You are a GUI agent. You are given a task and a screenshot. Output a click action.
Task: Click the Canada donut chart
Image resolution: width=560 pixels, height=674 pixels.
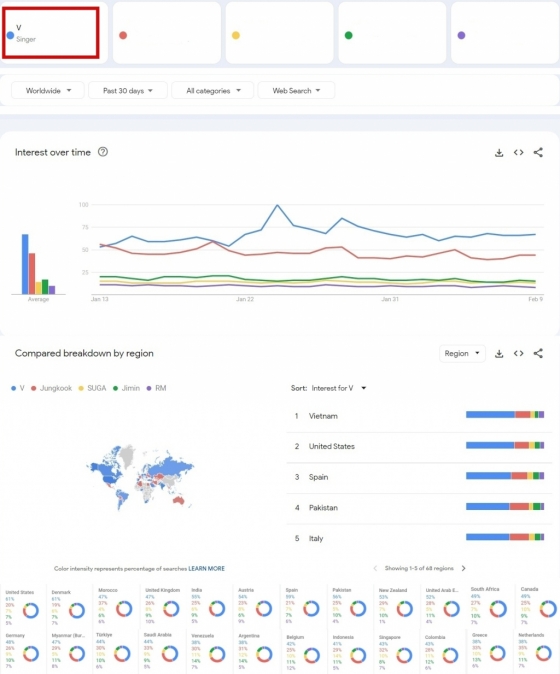click(548, 609)
